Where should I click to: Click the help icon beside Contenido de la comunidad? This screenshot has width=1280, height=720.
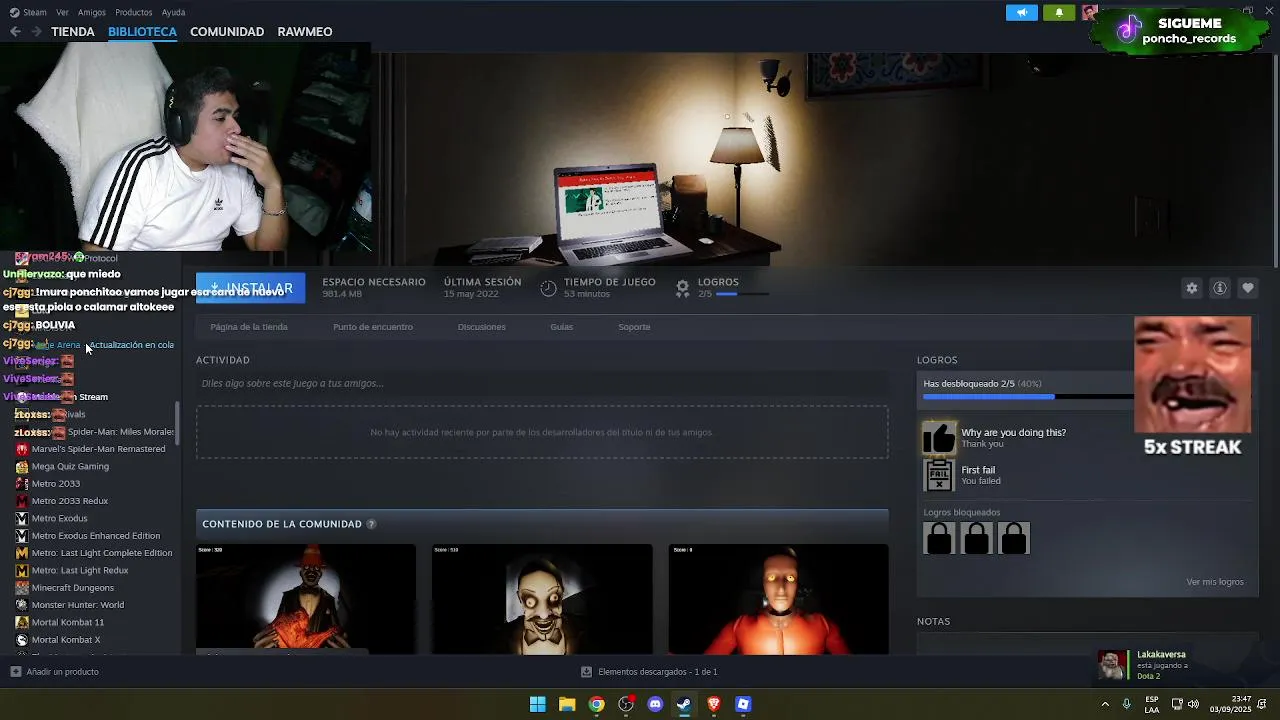pos(371,524)
